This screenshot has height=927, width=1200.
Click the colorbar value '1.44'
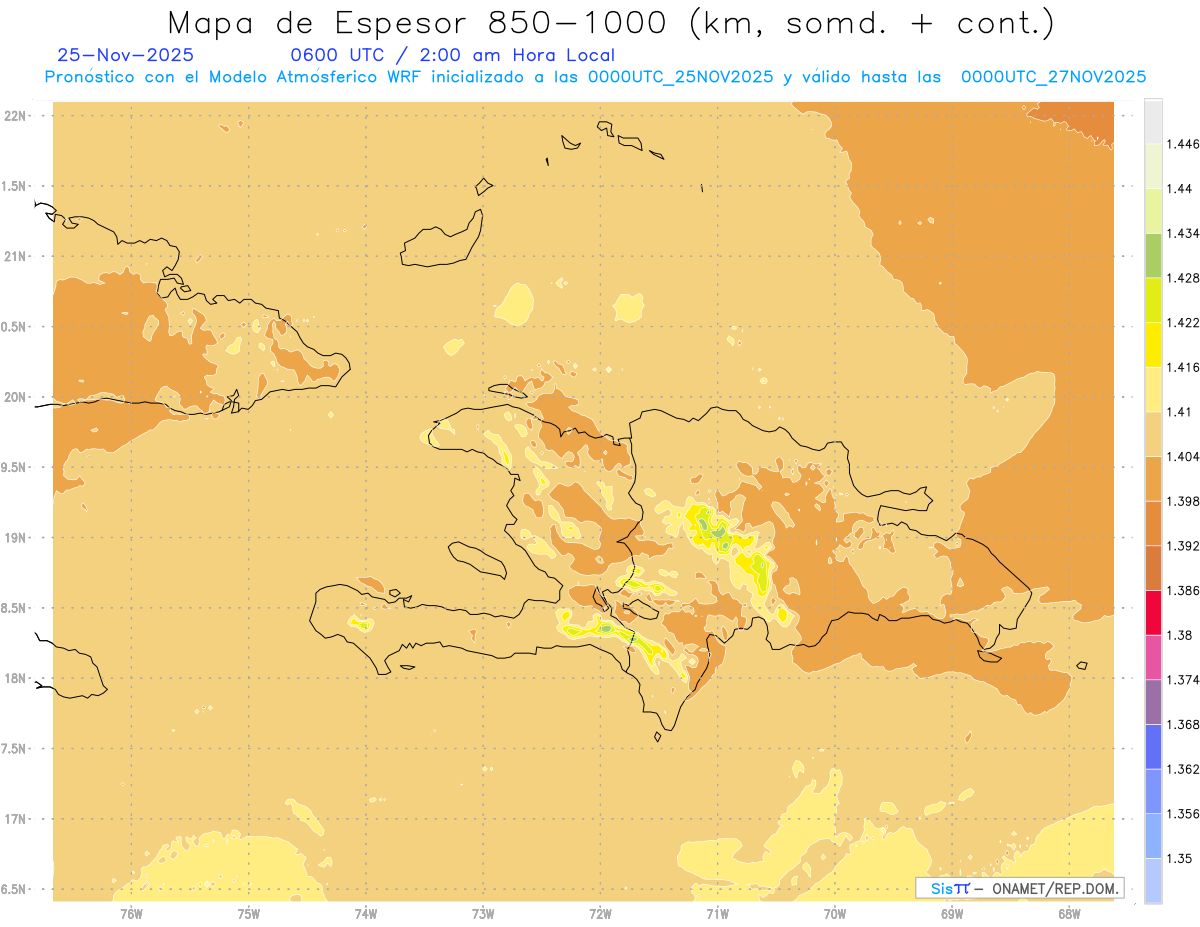point(1179,189)
